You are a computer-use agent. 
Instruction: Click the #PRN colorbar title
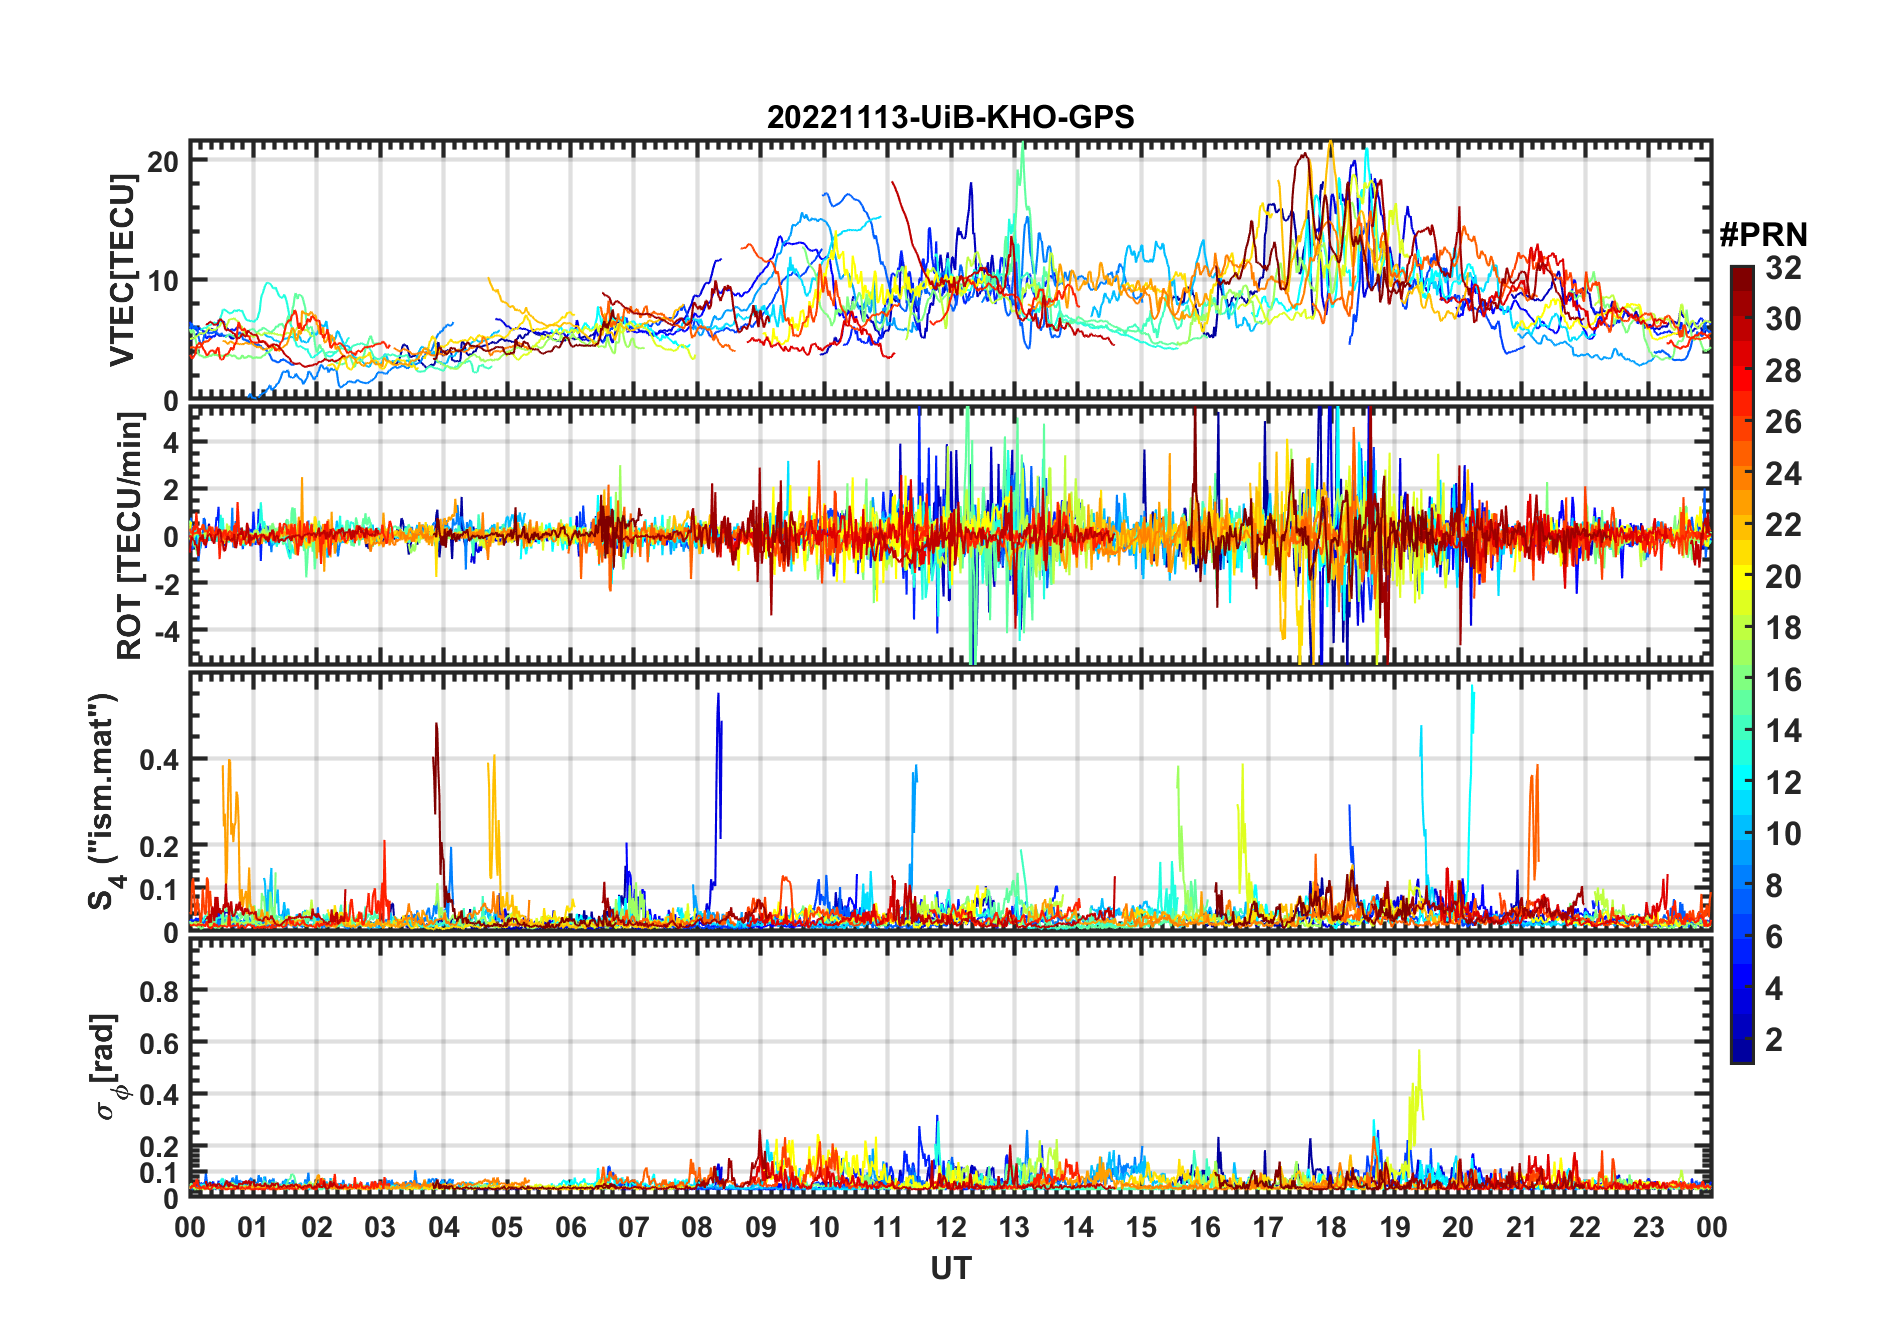(1763, 235)
